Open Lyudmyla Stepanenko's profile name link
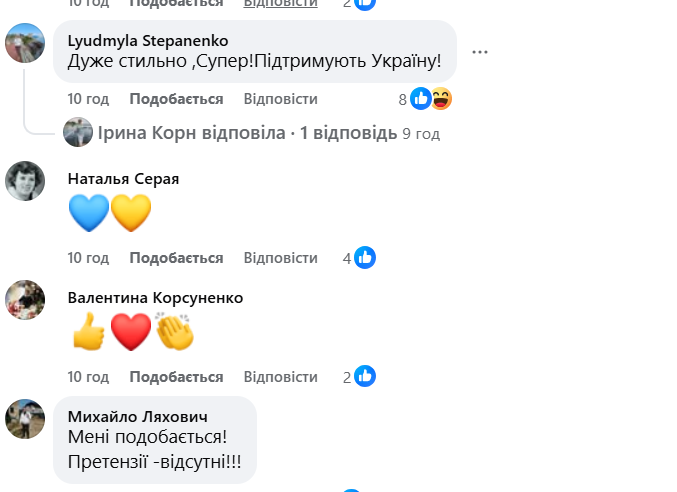Image resolution: width=677 pixels, height=492 pixels. [147, 41]
